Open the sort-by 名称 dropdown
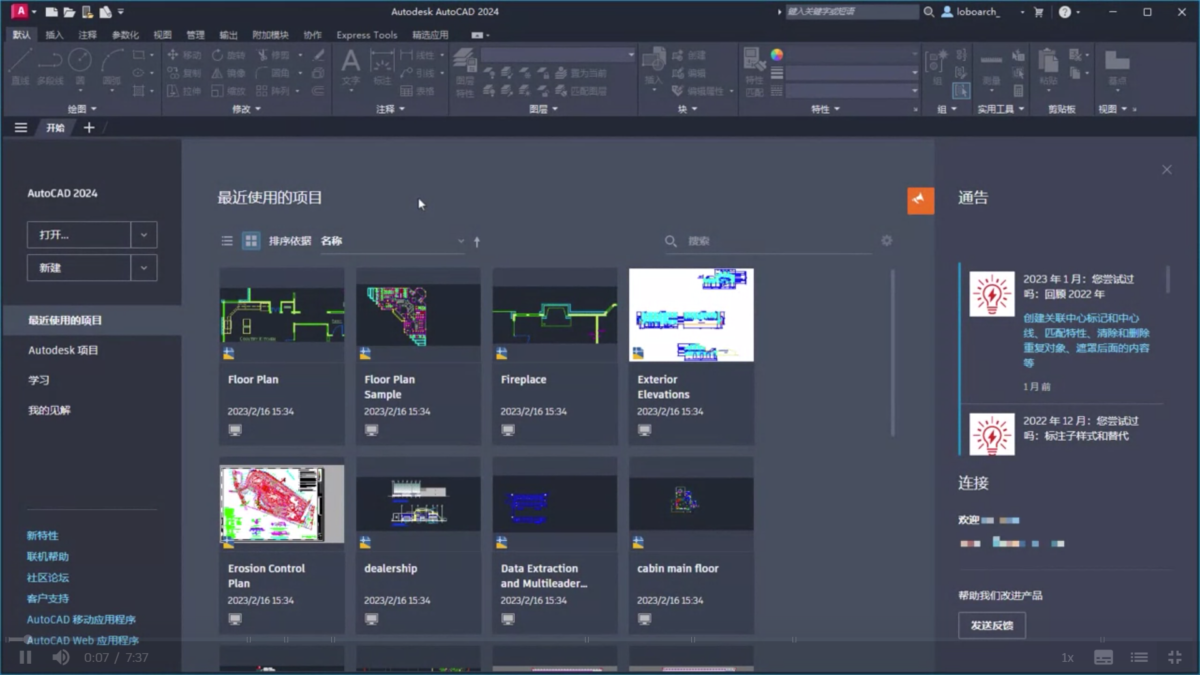The width and height of the screenshot is (1200, 675). (x=392, y=241)
